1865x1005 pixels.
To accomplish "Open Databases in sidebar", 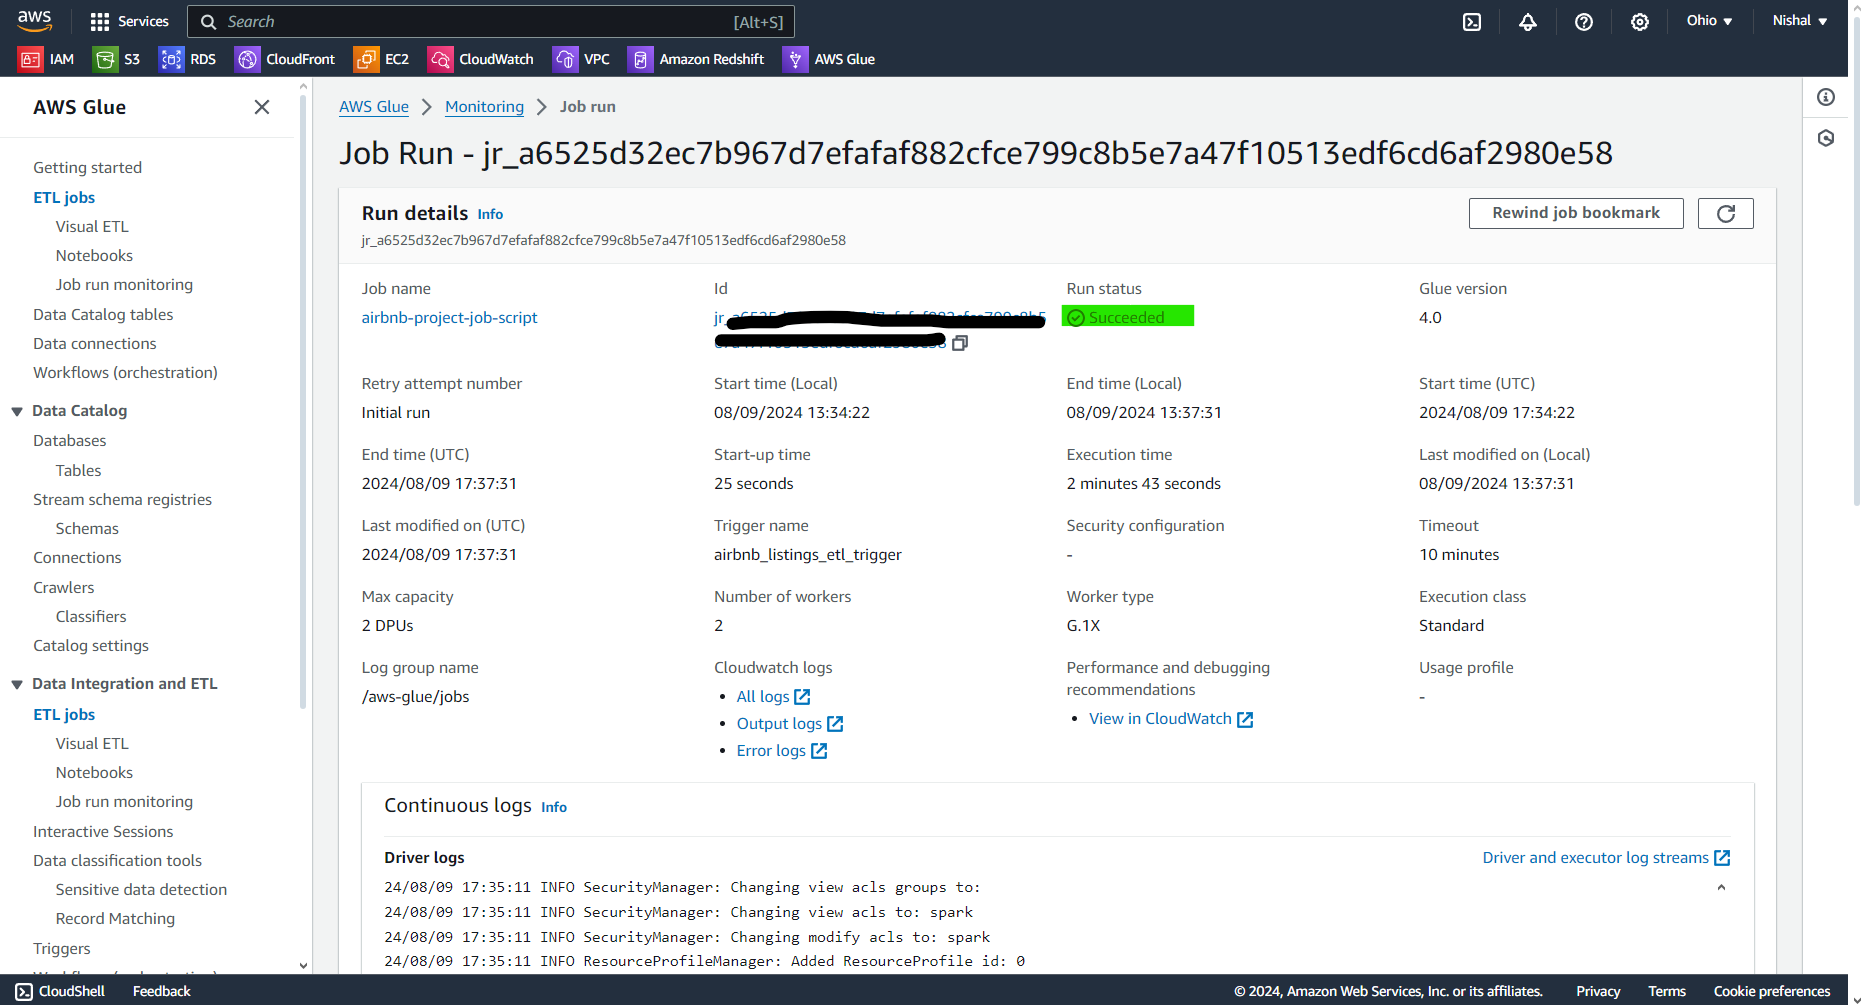I will pos(69,441).
